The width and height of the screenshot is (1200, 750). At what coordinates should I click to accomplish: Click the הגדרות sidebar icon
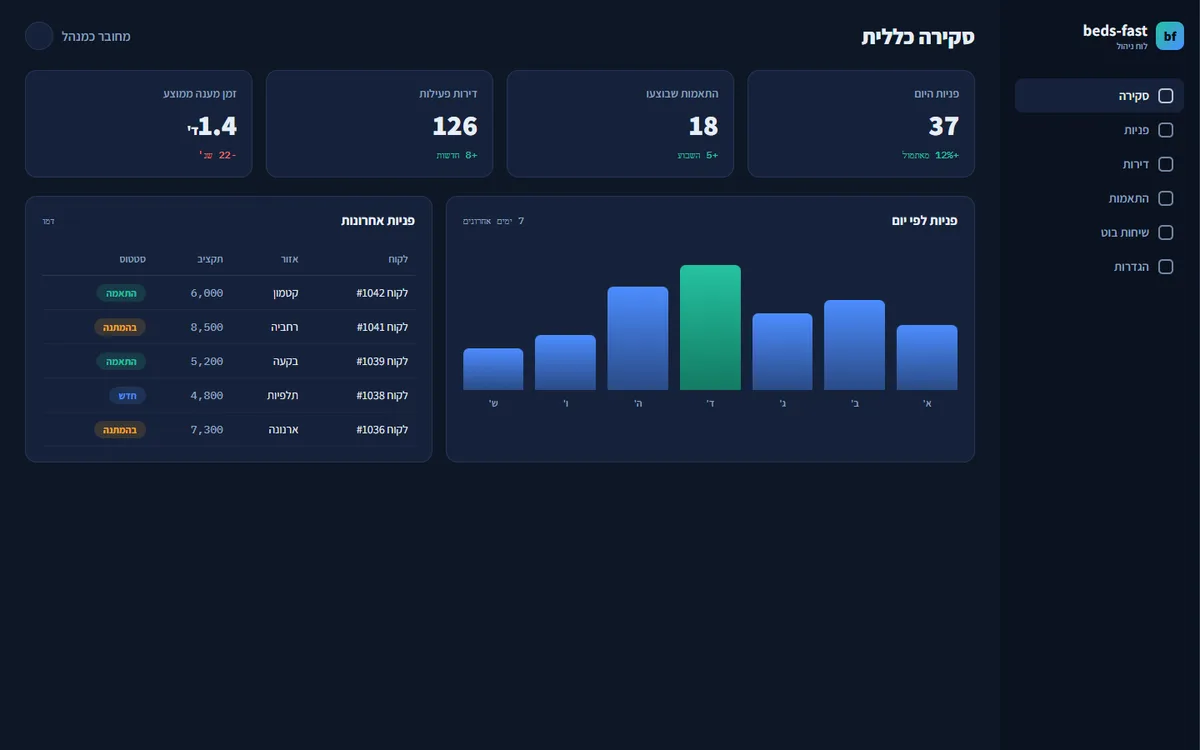click(1165, 267)
